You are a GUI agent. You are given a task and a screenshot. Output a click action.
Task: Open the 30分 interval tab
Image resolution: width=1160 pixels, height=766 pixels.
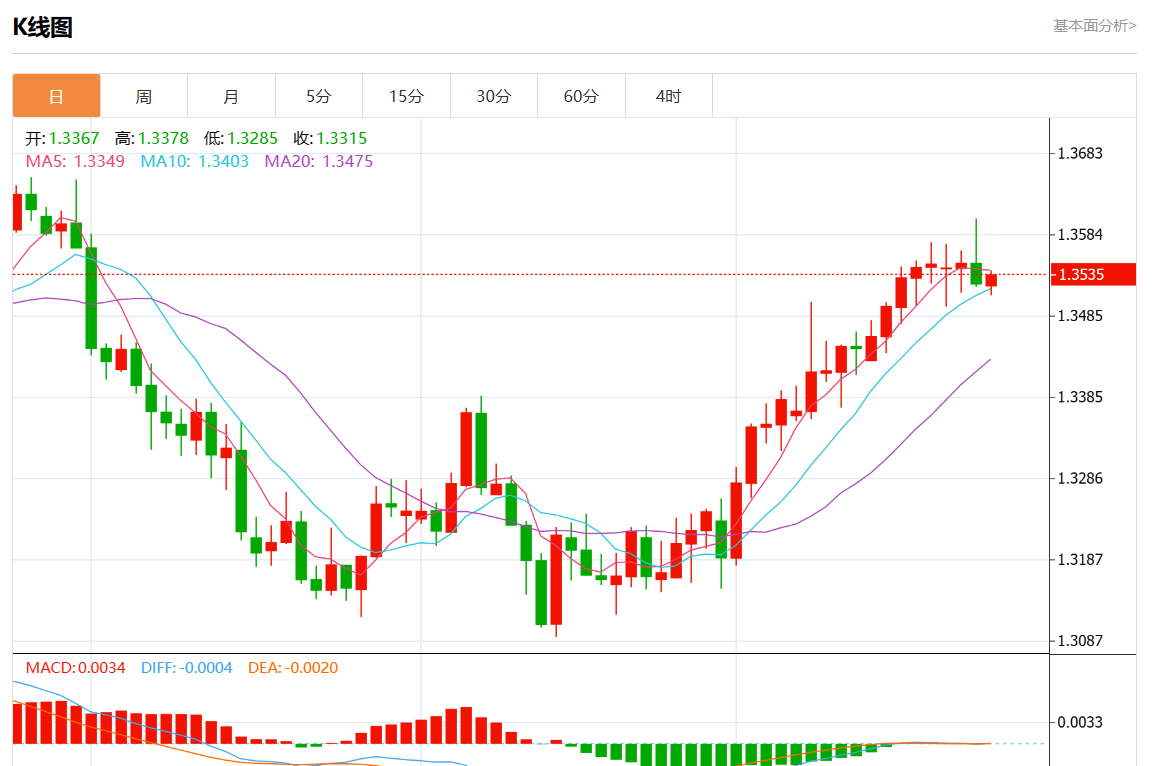[x=493, y=96]
